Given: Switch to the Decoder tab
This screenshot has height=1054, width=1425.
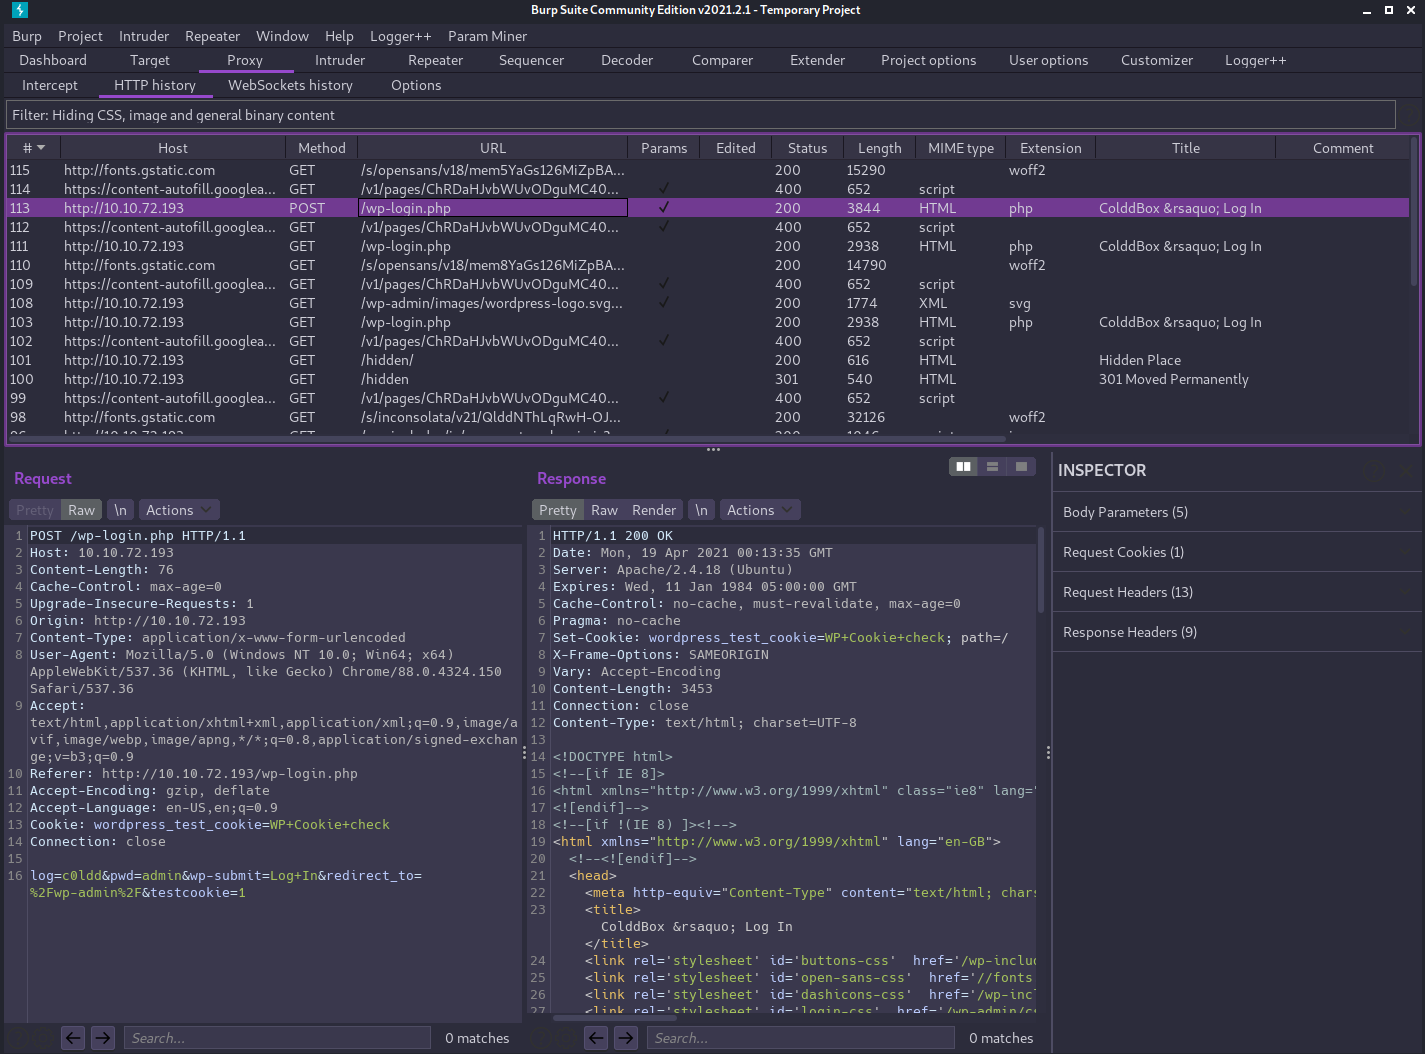Looking at the screenshot, I should (x=627, y=60).
